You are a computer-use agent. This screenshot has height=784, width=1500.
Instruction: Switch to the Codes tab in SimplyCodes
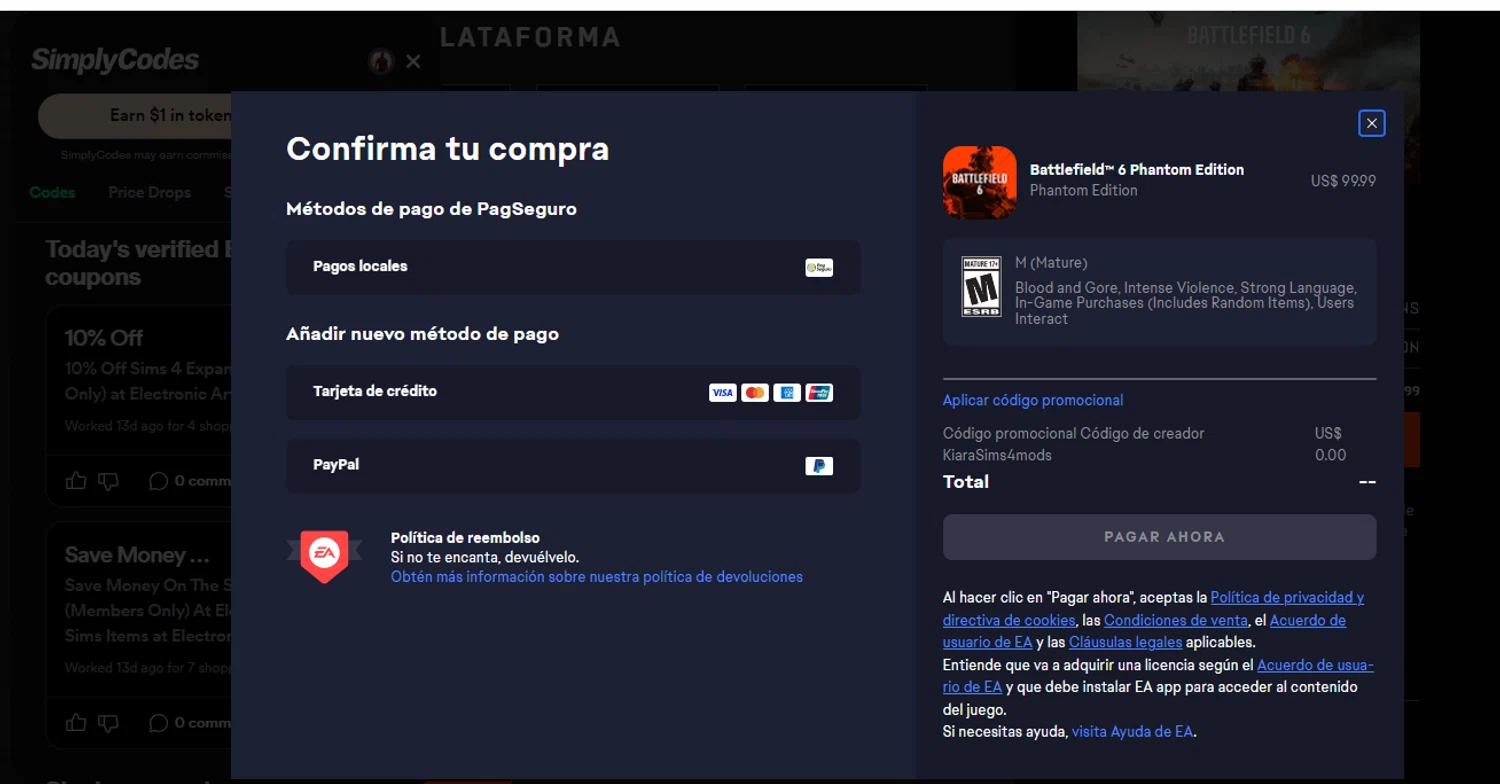point(52,192)
